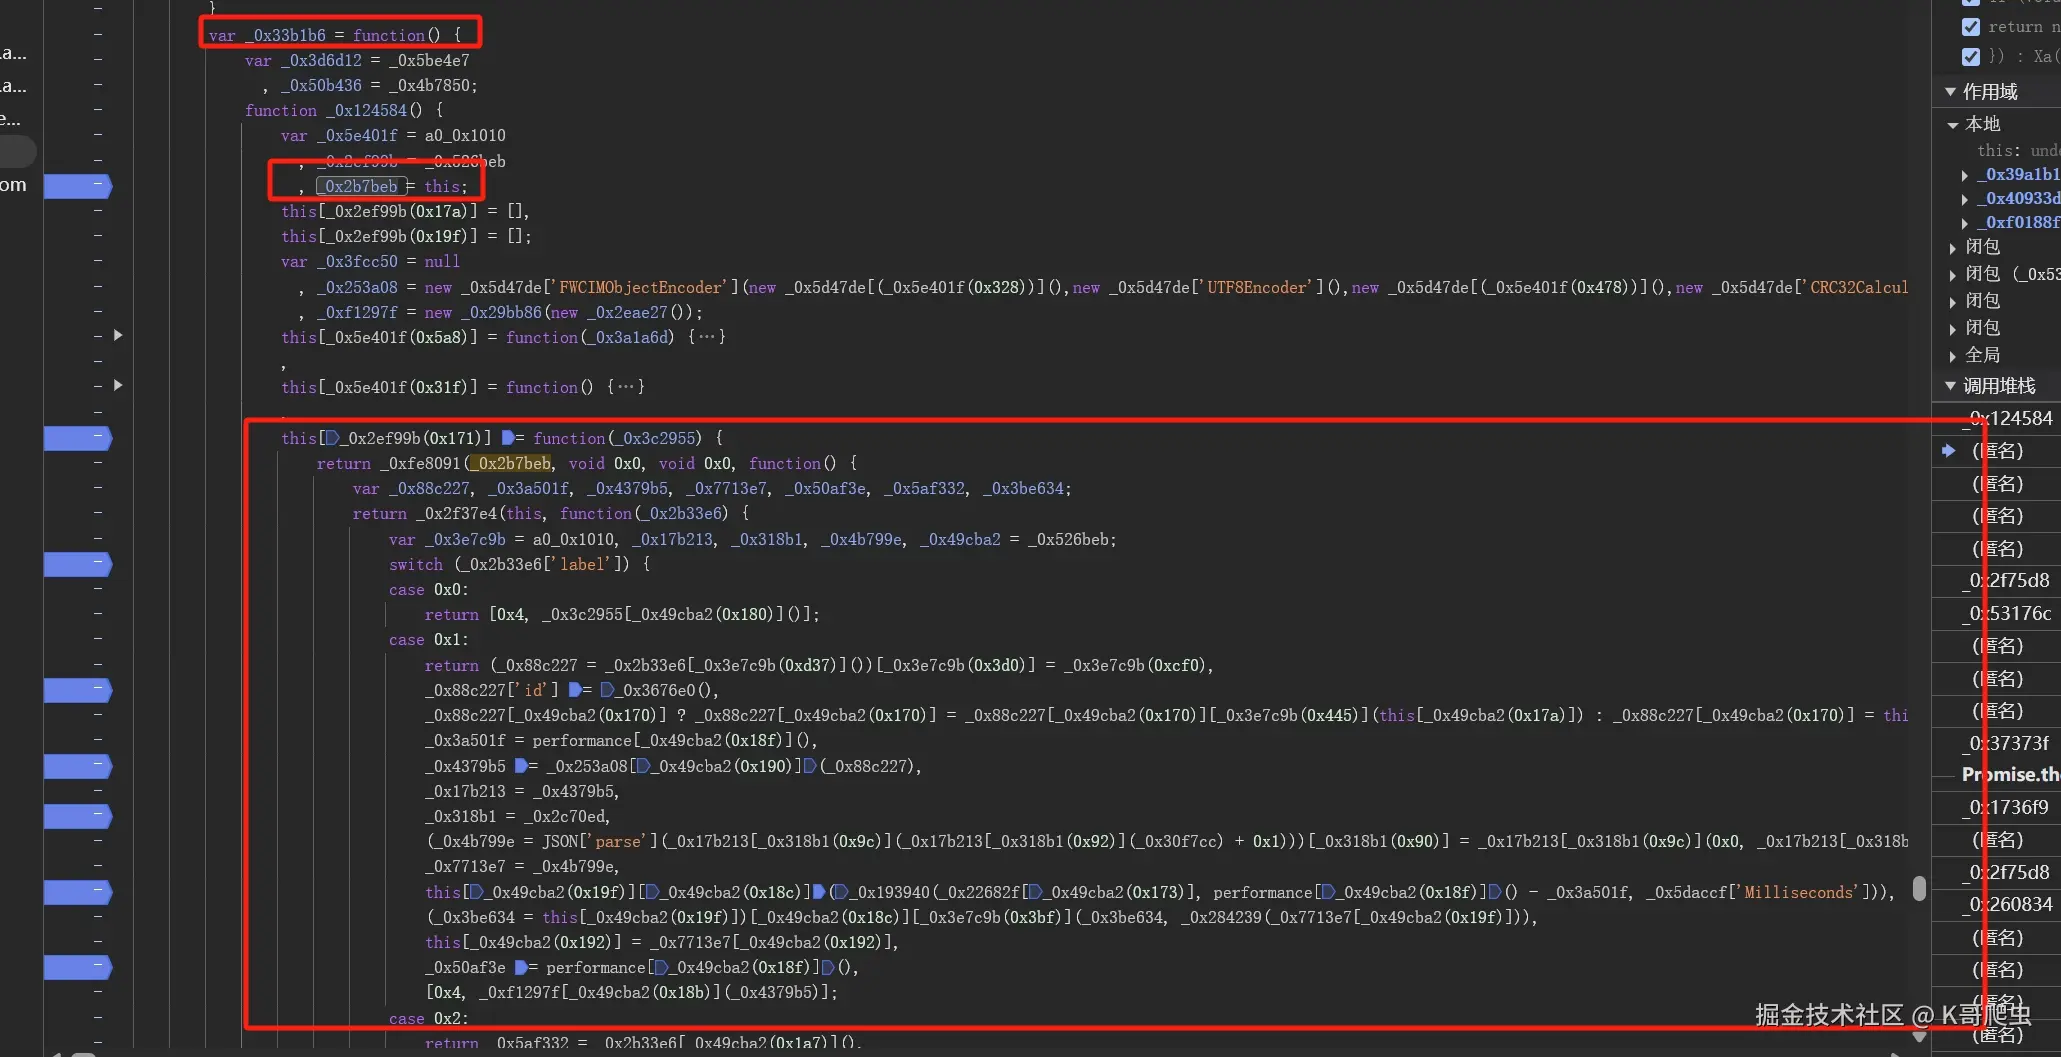2061x1057 pixels.
Task: Expand the collapsed '{…}' after function(_0x3a1a6d)
Action: [x=707, y=337]
